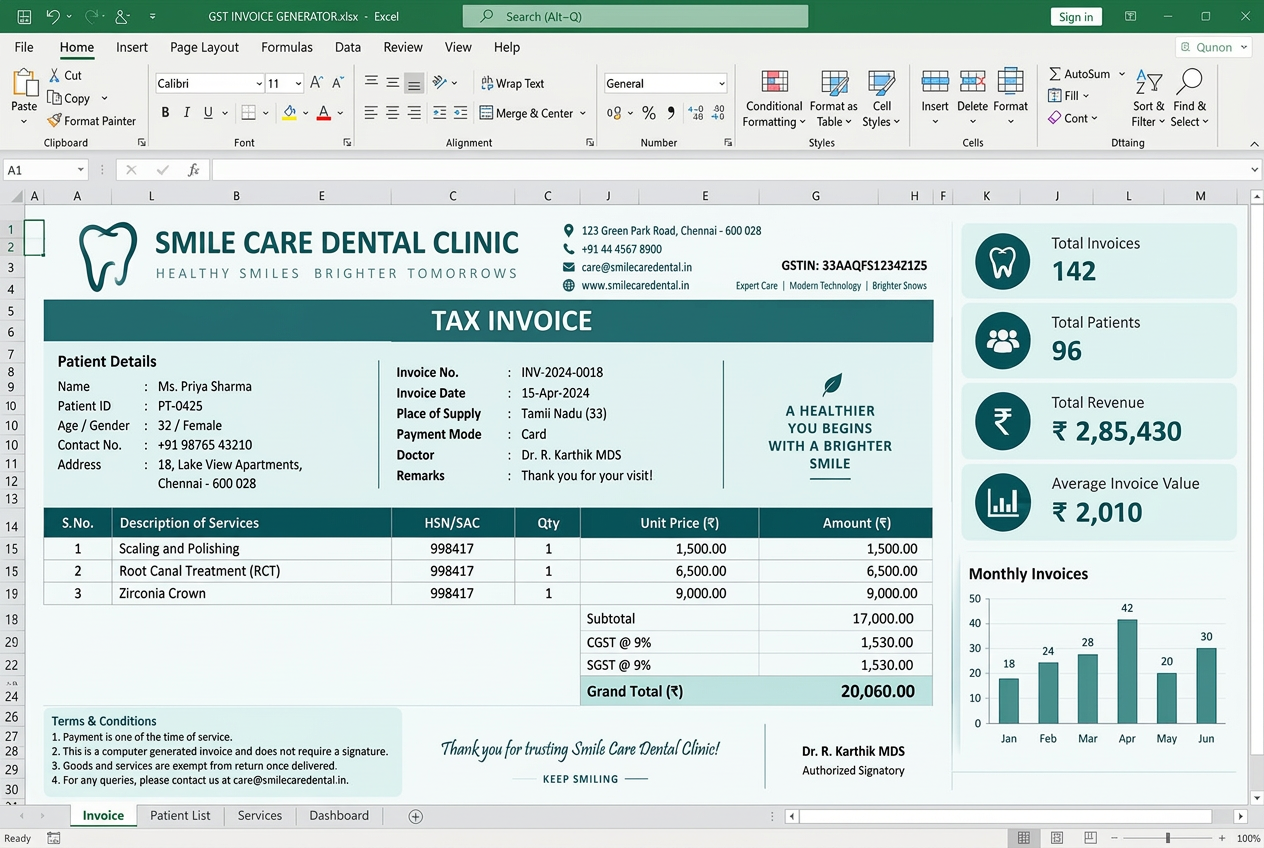Apply comma style number format
1264x848 pixels.
[x=671, y=113]
